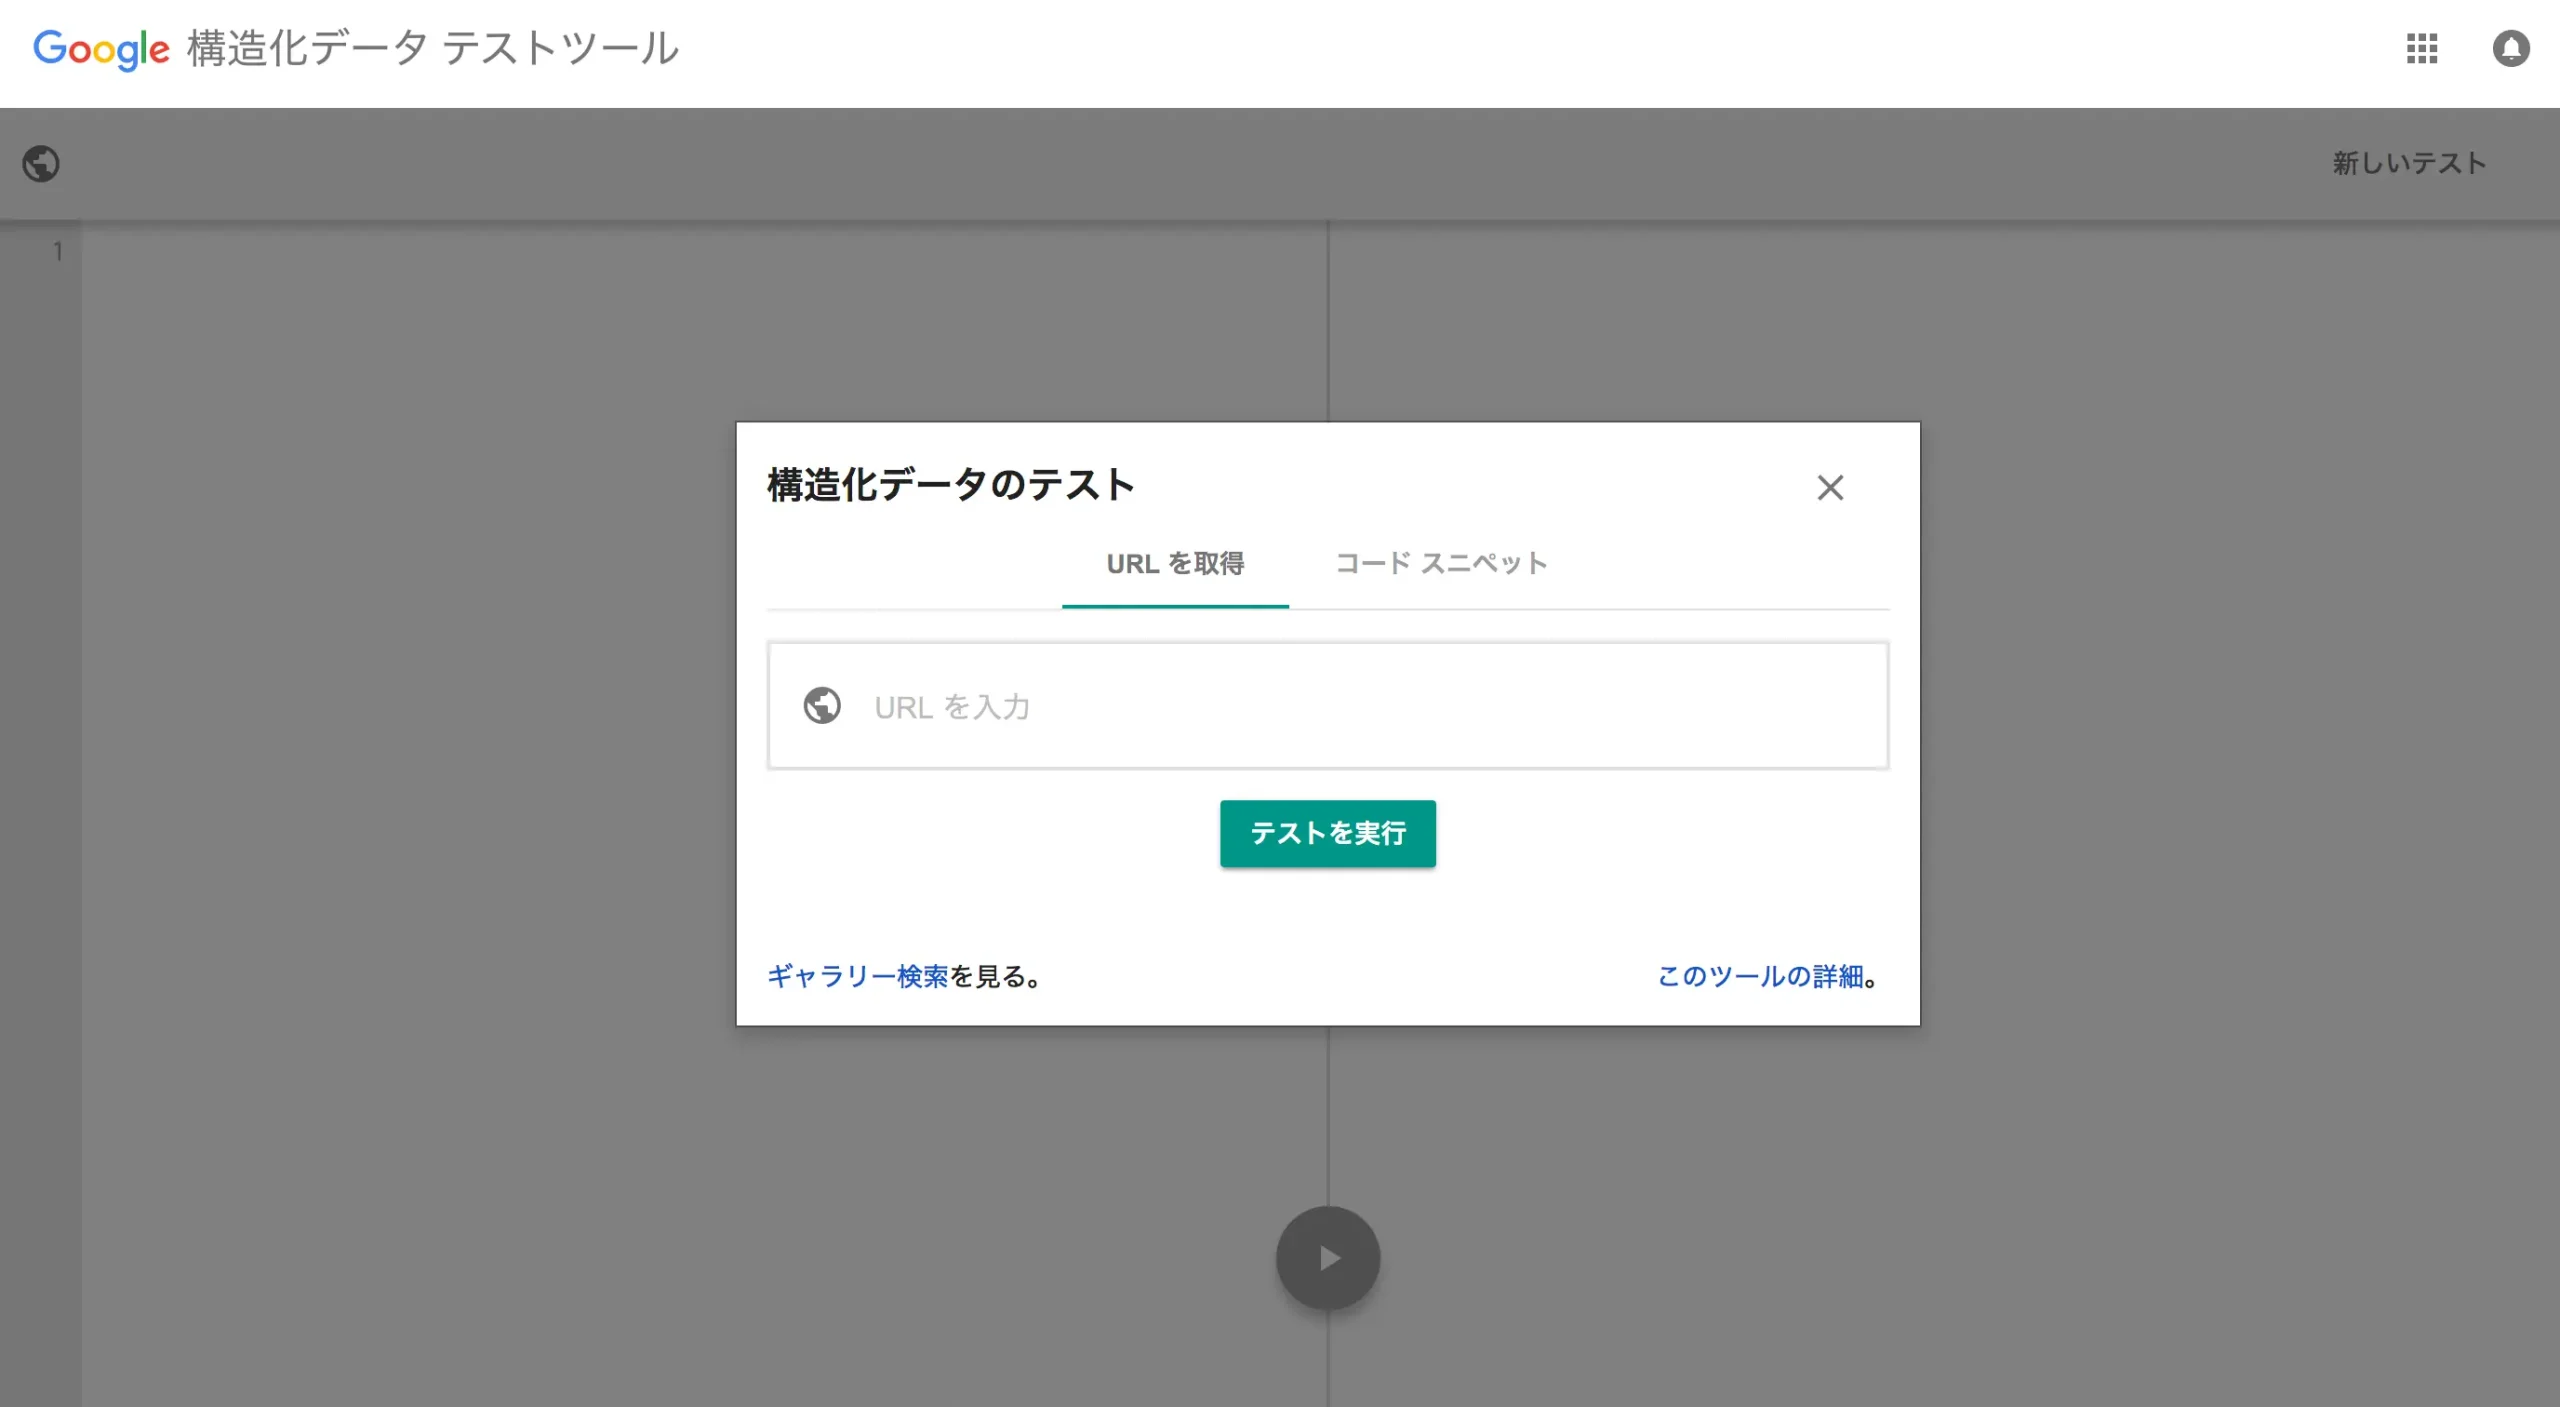This screenshot has width=2560, height=1407.
Task: Select the URL を取得 tab
Action: click(1175, 564)
